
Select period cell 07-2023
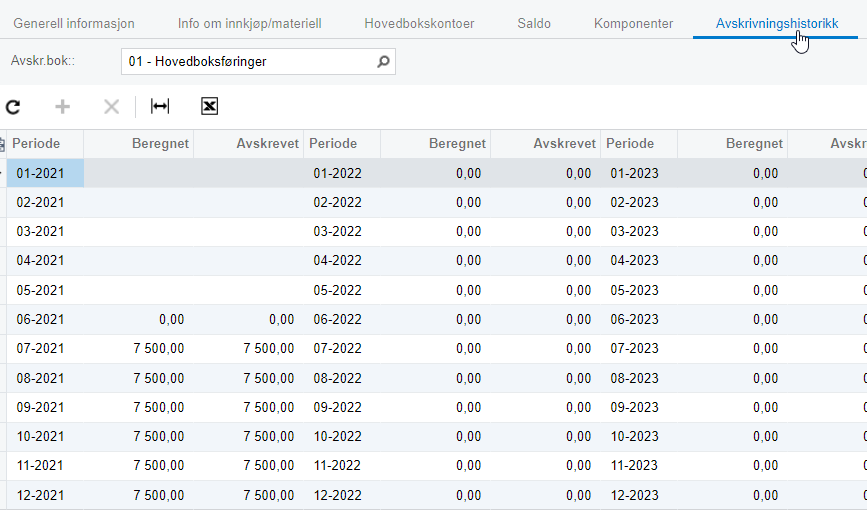[x=639, y=348]
